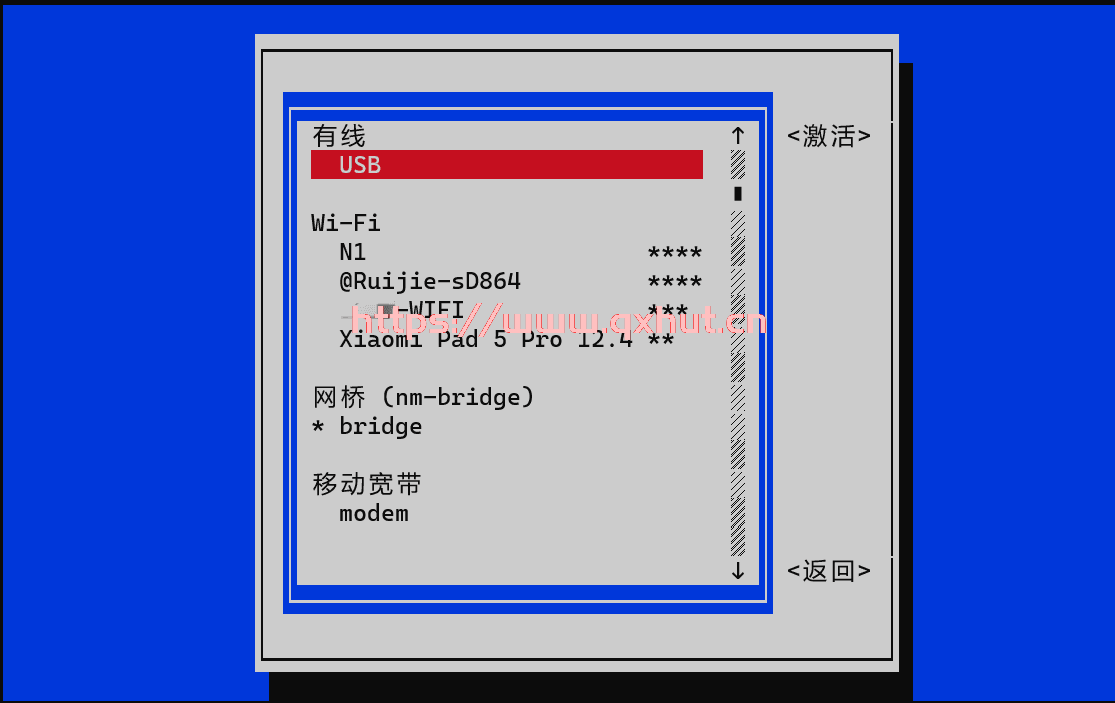1115x703 pixels.
Task: Pick the Xiaomi Pad 5 Pro 12.4 network
Action: click(x=506, y=340)
